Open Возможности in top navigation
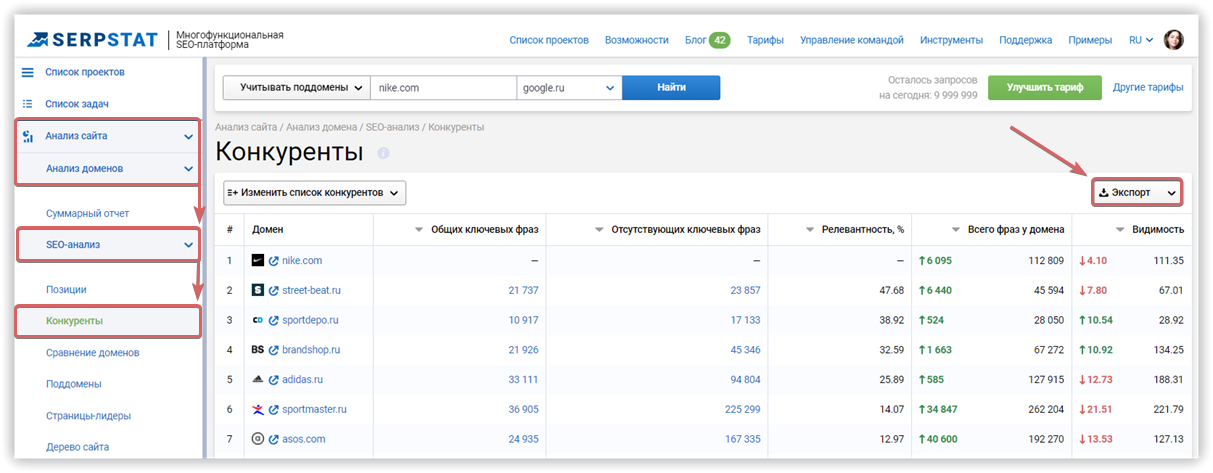Image resolution: width=1213 pixels, height=473 pixels. (x=637, y=40)
